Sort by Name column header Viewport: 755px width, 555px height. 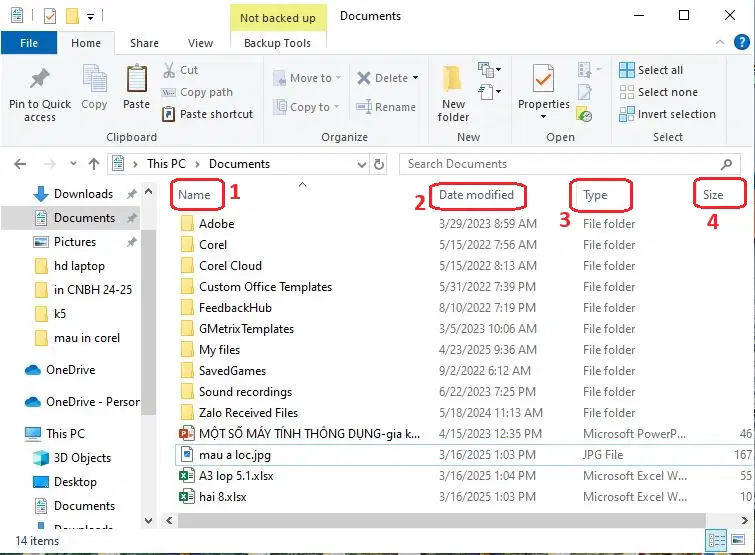coord(194,195)
